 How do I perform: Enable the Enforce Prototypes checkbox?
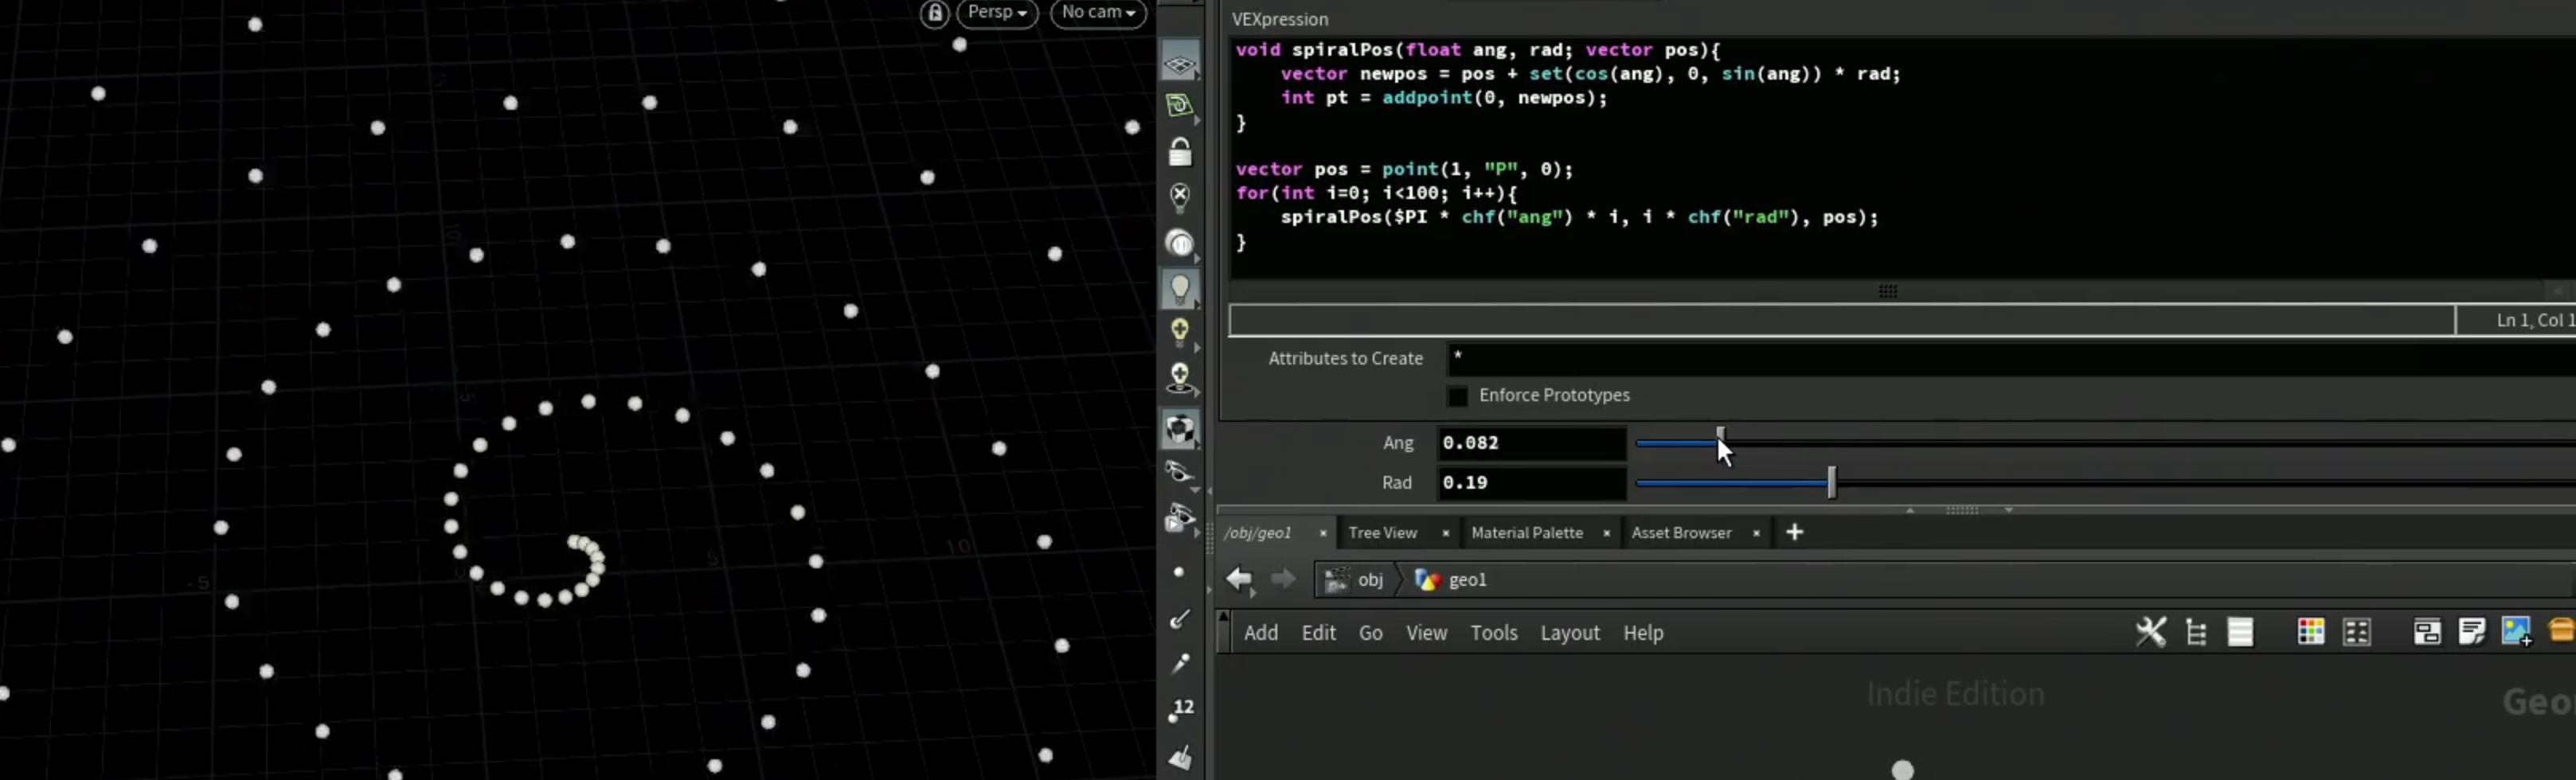[x=1457, y=396]
